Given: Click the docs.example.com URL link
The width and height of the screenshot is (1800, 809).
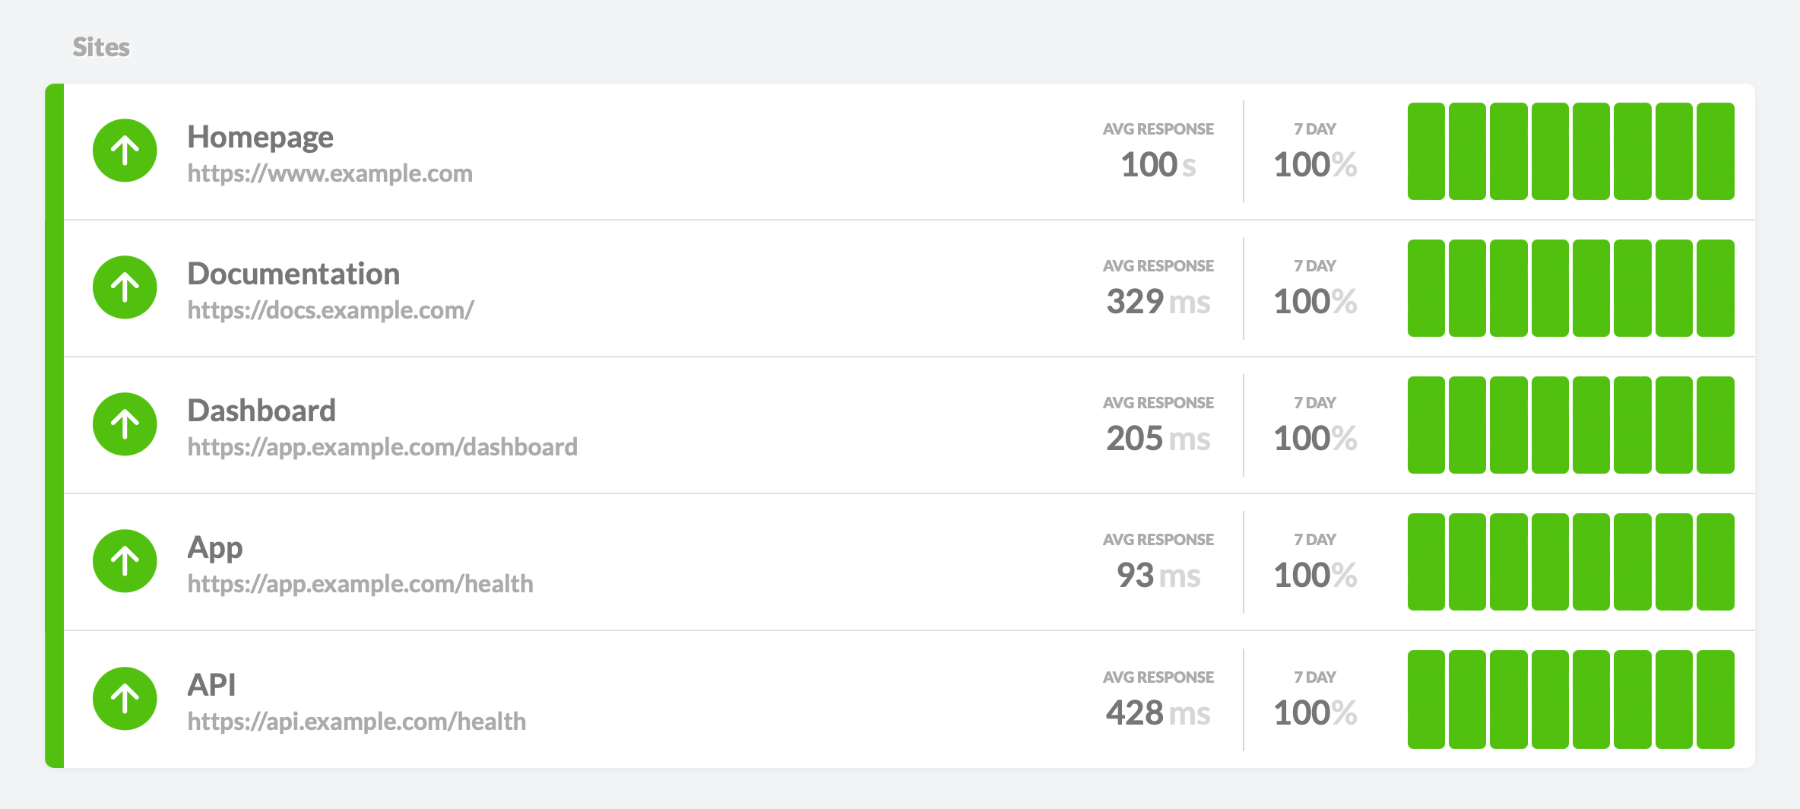Looking at the screenshot, I should (x=330, y=310).
